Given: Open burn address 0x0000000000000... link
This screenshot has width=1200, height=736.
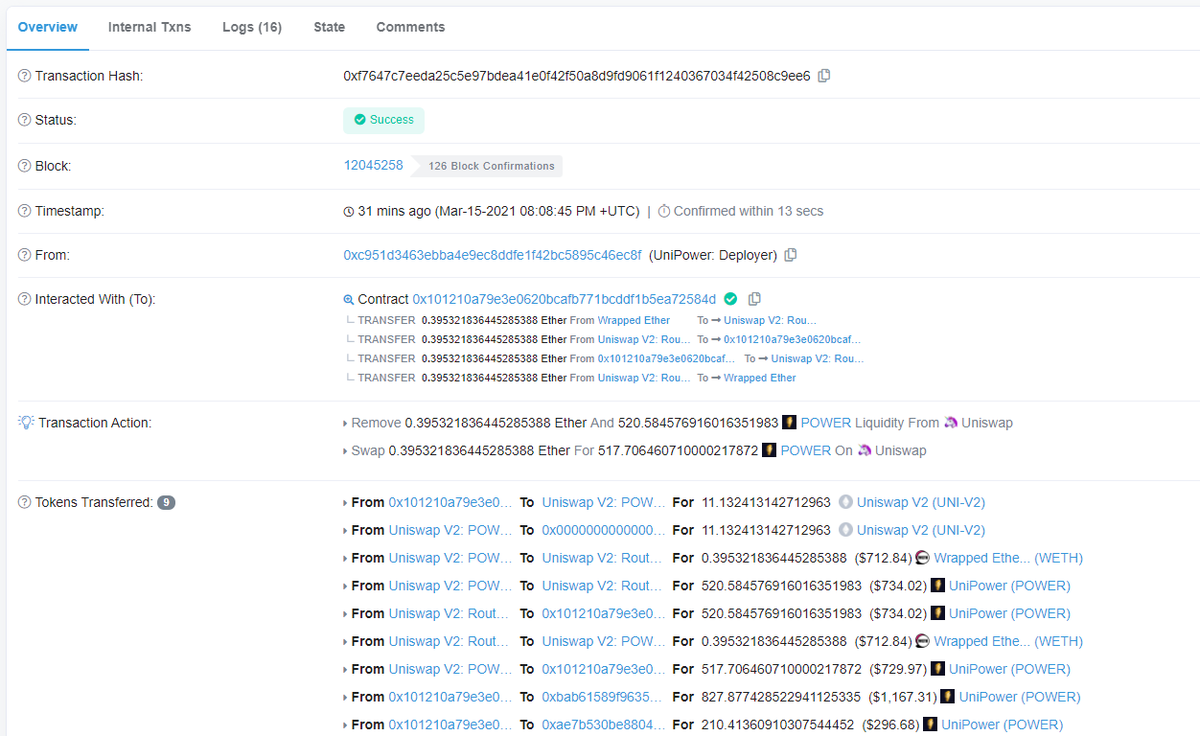Looking at the screenshot, I should [603, 530].
